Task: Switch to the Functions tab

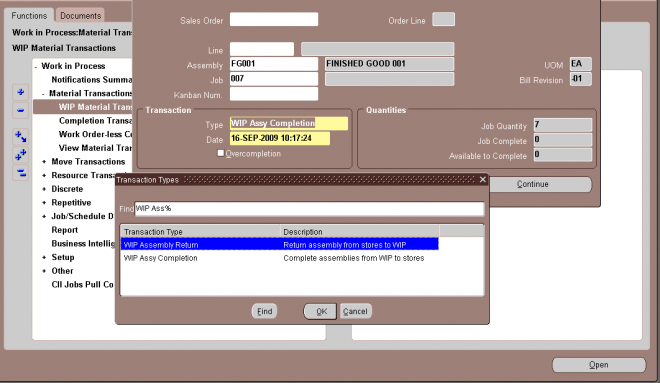Action: pos(29,16)
